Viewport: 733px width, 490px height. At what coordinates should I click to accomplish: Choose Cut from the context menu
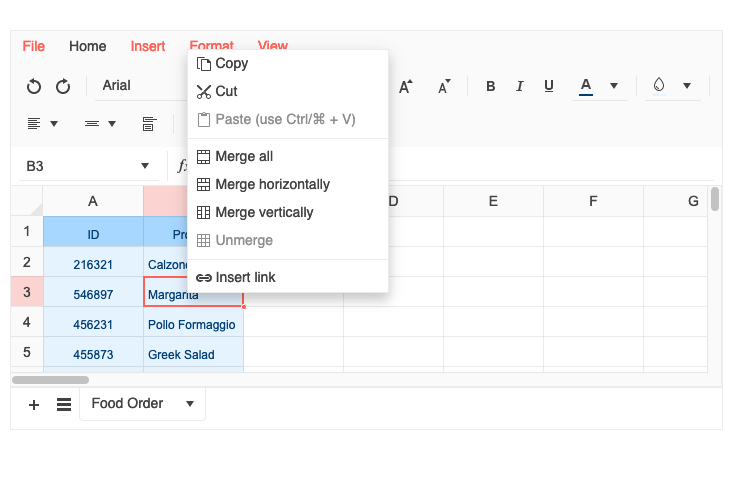[288, 91]
